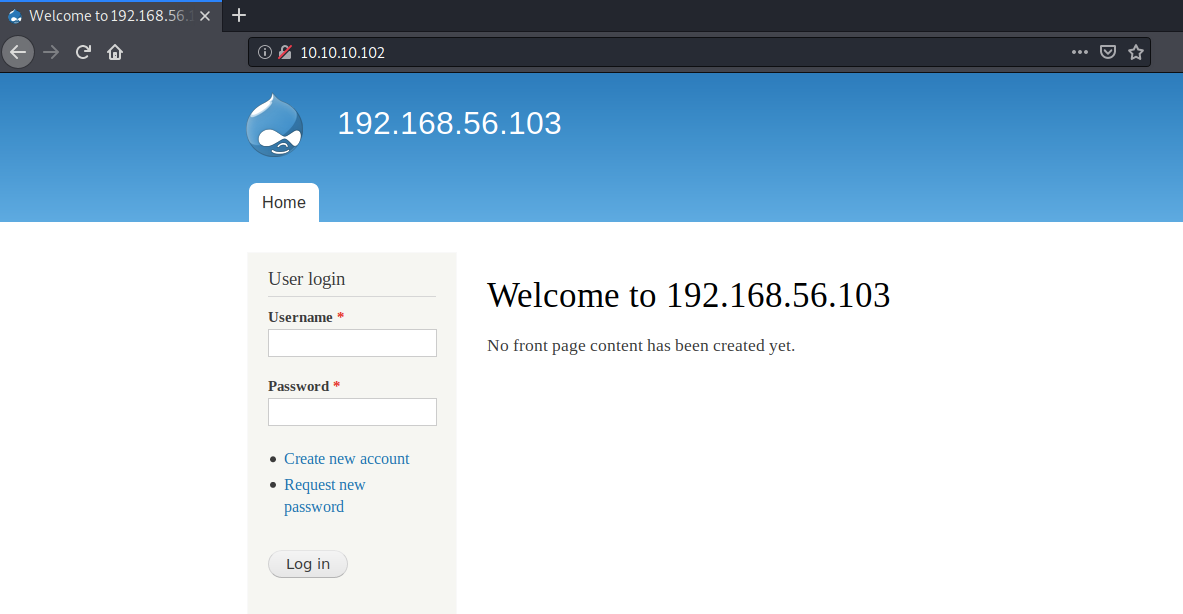Click the Username input field
Viewport: 1183px width, 614px height.
352,343
